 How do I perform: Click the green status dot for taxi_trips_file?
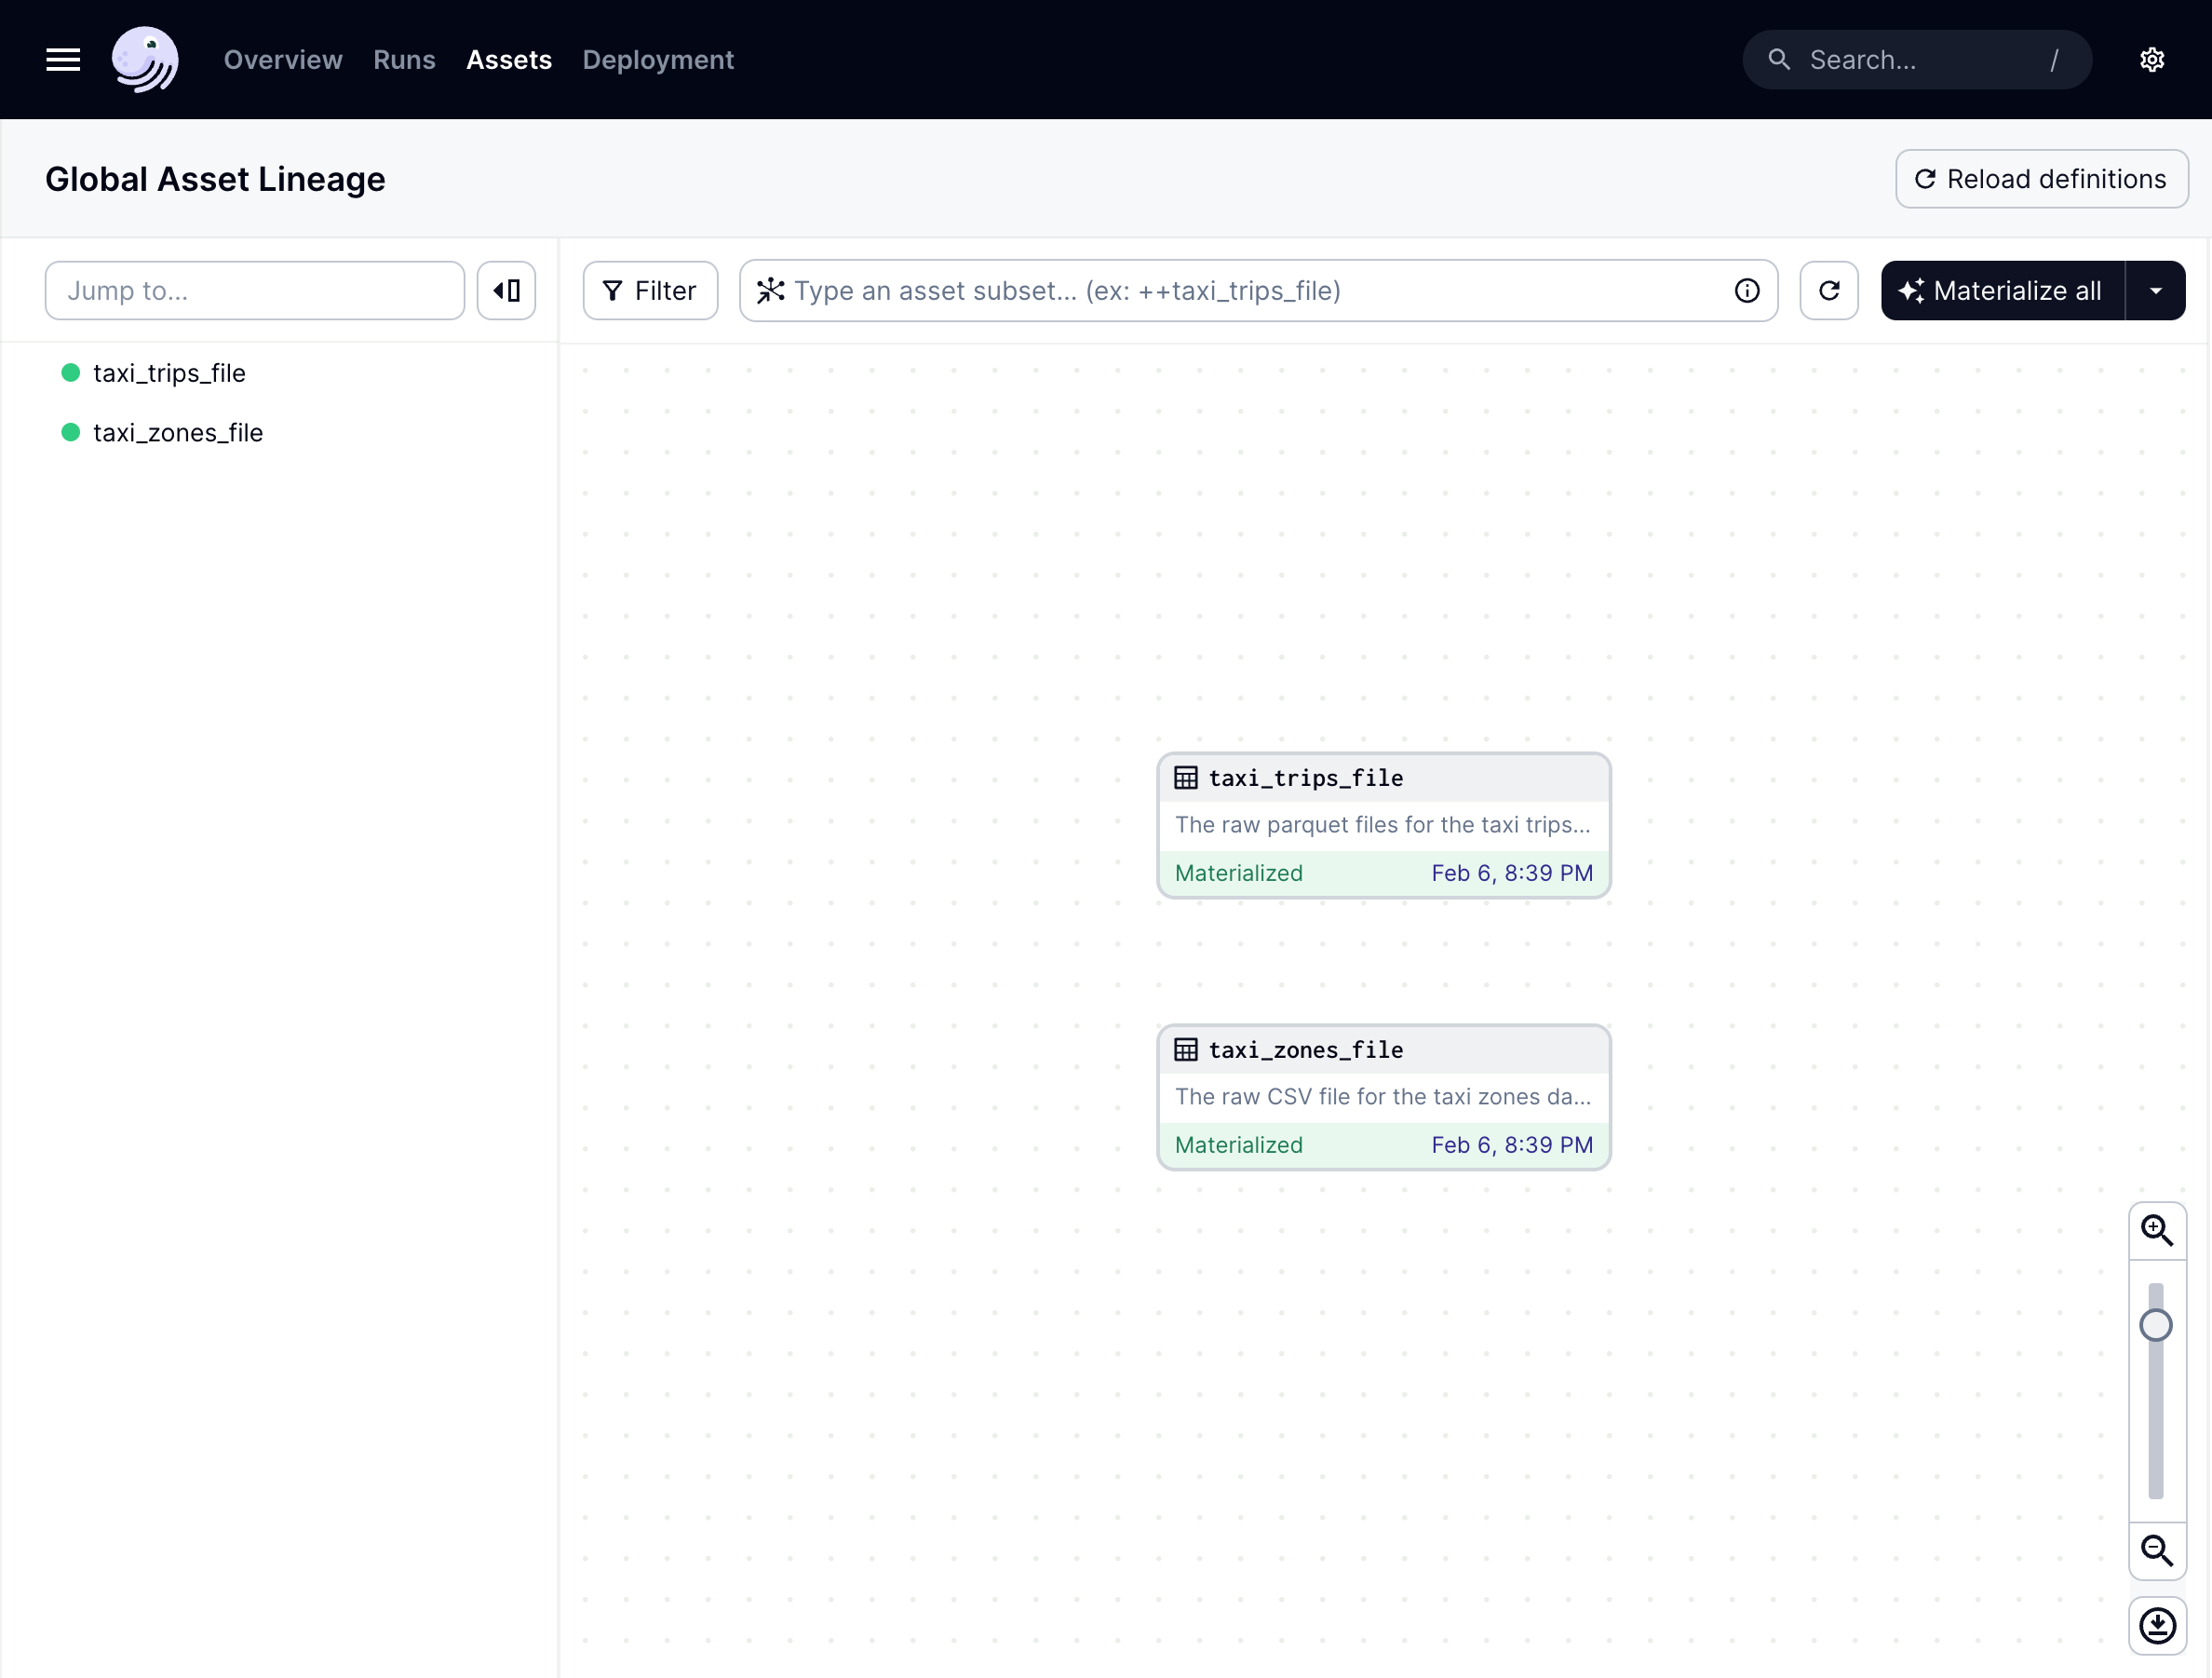tap(71, 373)
